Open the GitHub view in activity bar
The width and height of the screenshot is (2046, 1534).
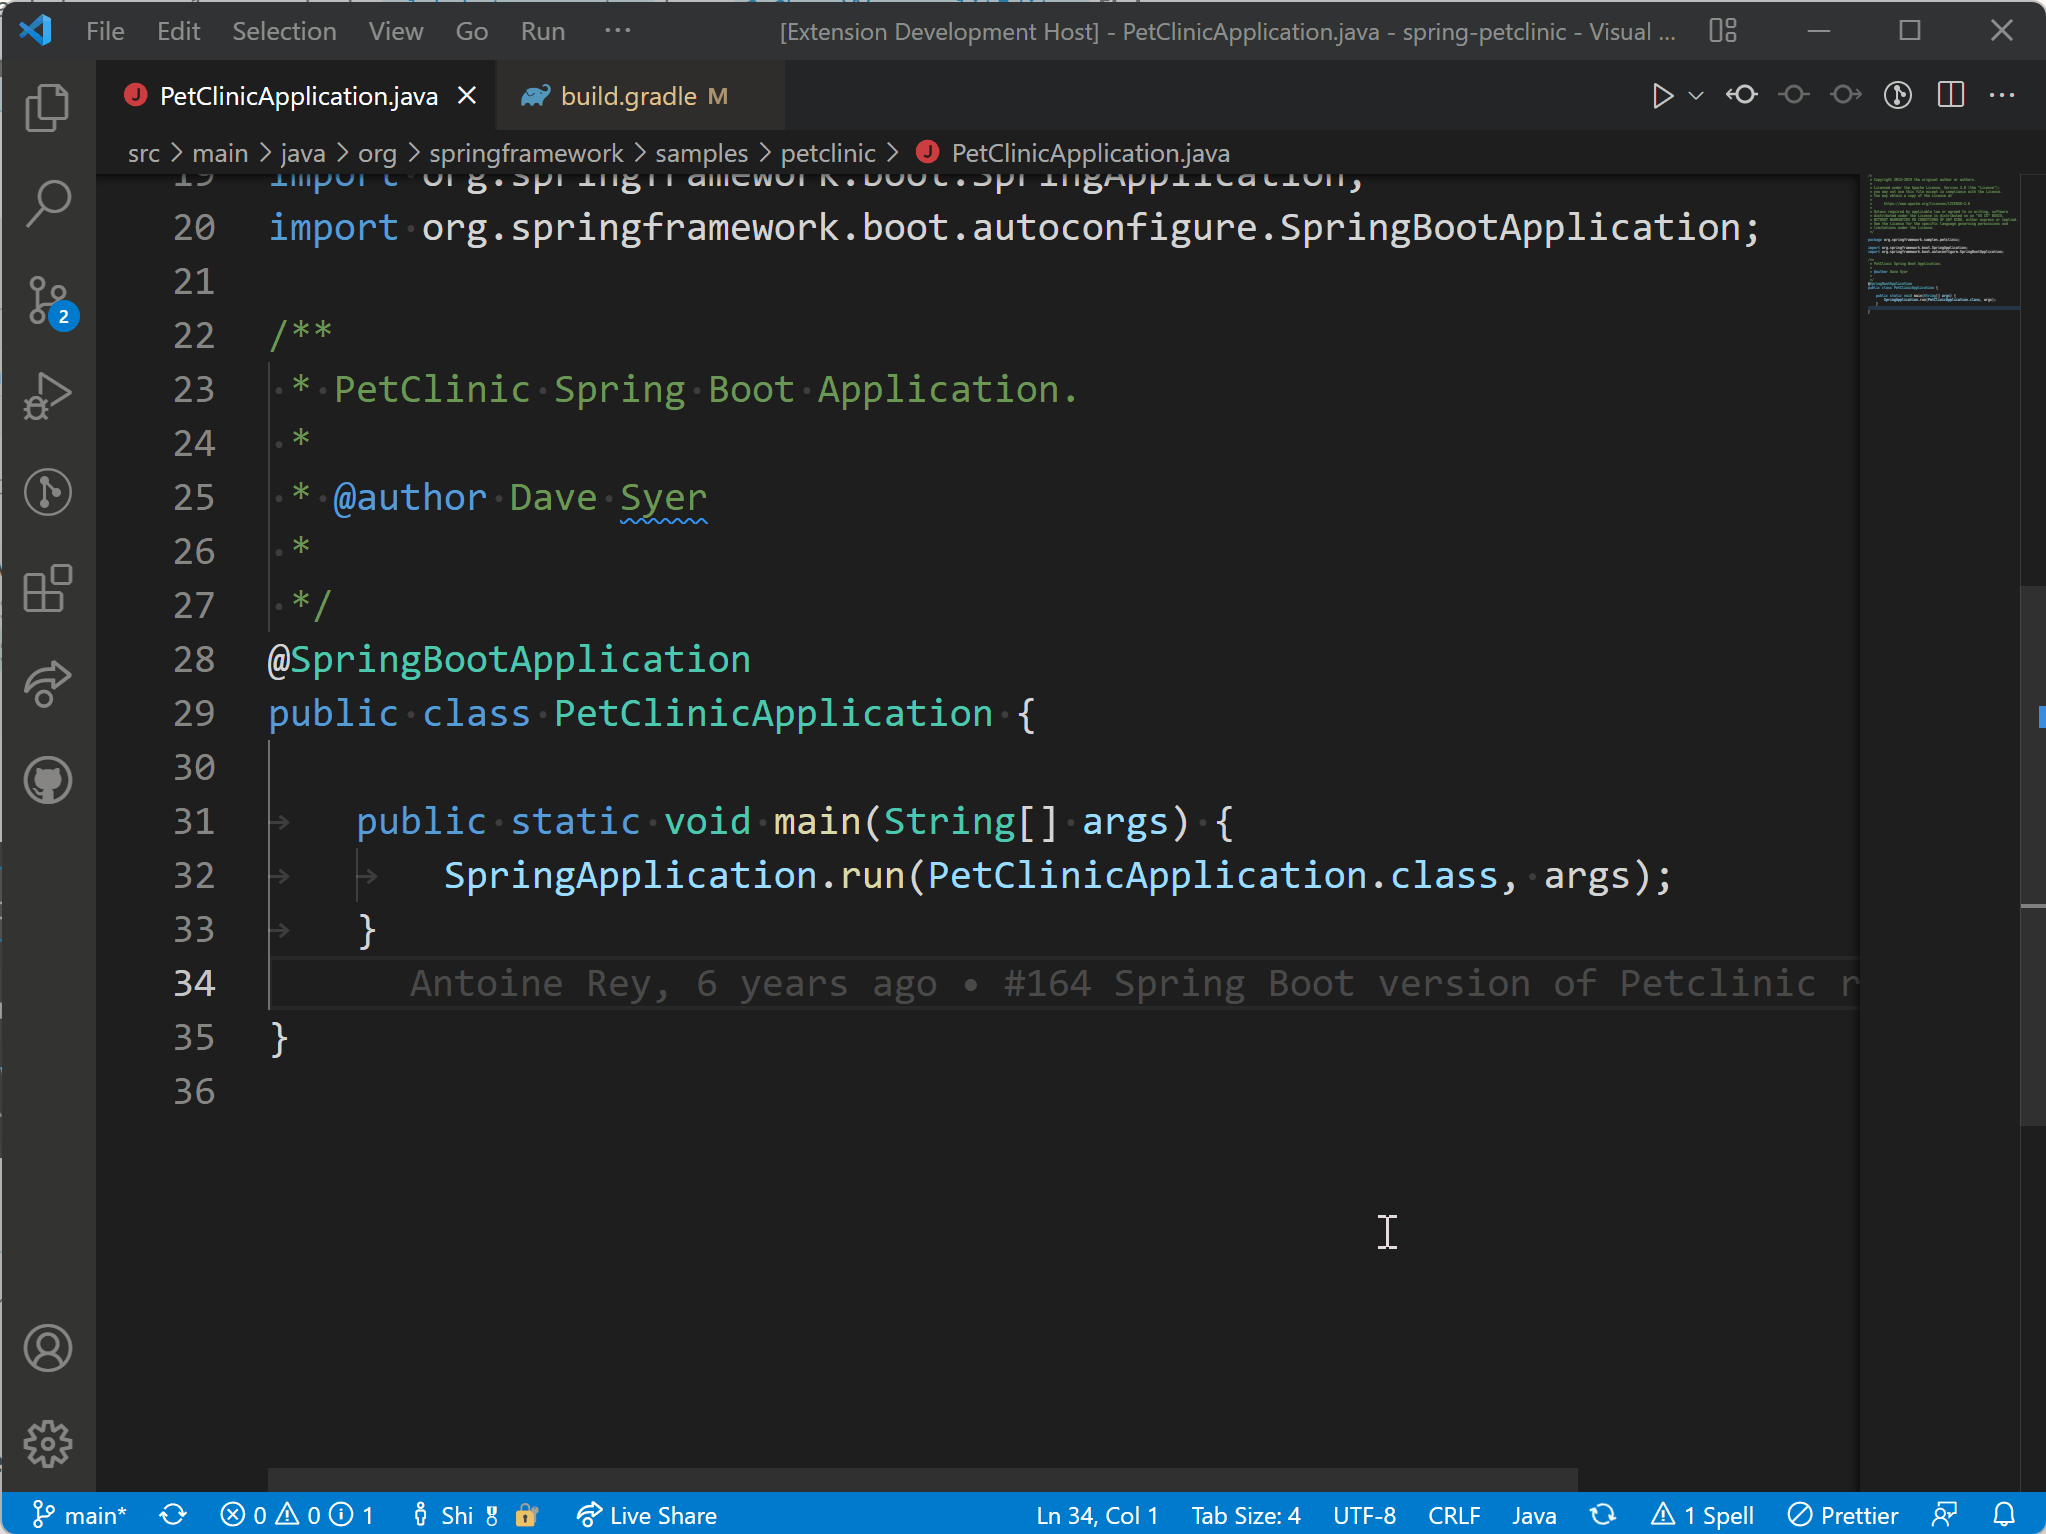click(x=47, y=781)
